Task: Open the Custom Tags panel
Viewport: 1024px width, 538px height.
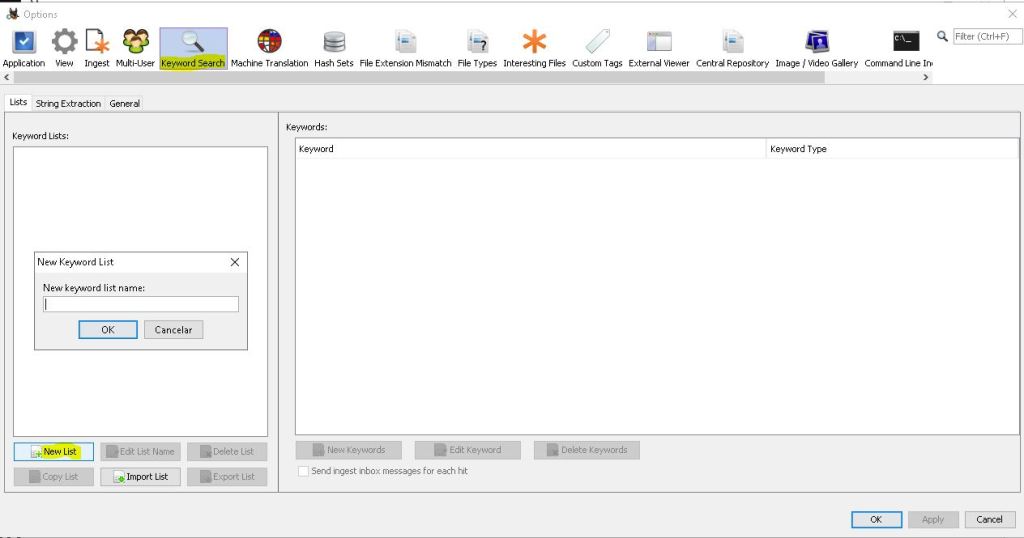Action: click(597, 48)
